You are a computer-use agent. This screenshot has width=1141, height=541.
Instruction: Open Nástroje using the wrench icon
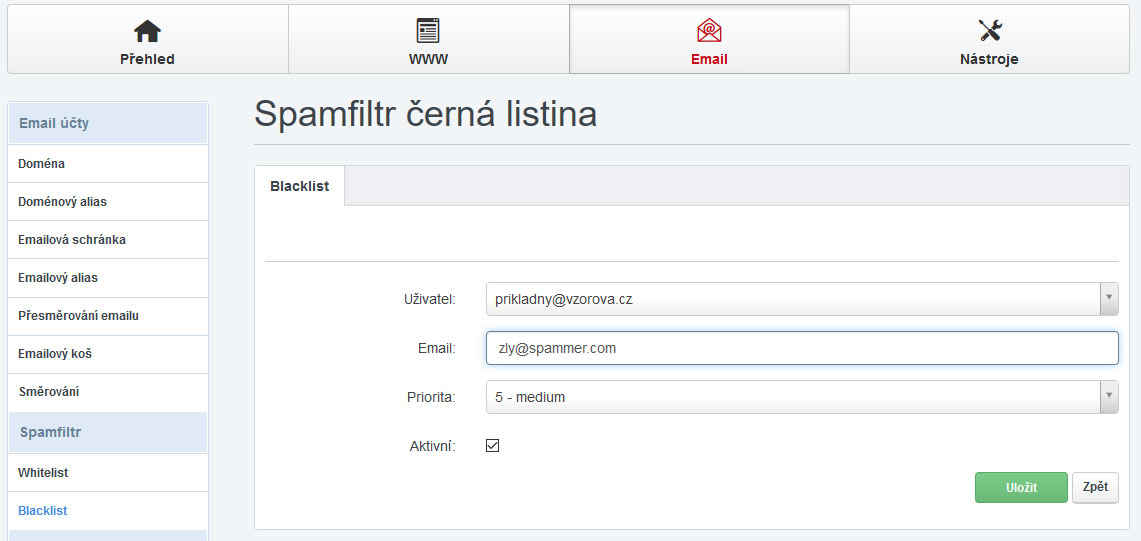[x=989, y=30]
